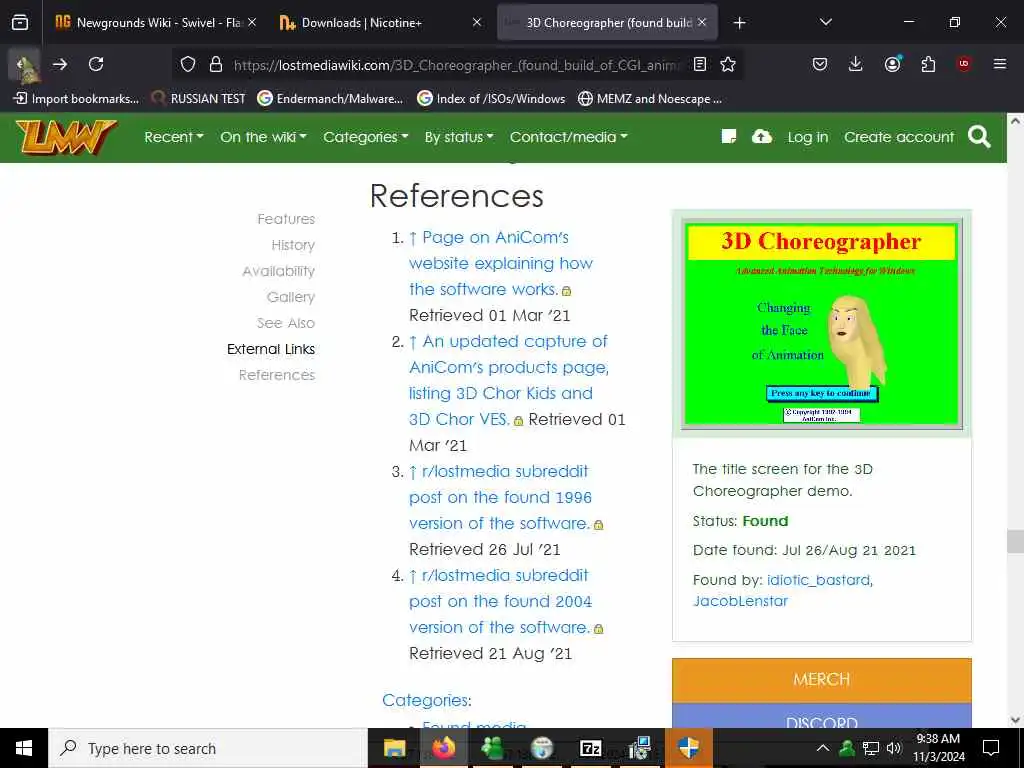The image size is (1024, 768).
Task: Jump to Gallery in the contents sidebar
Action: click(291, 297)
